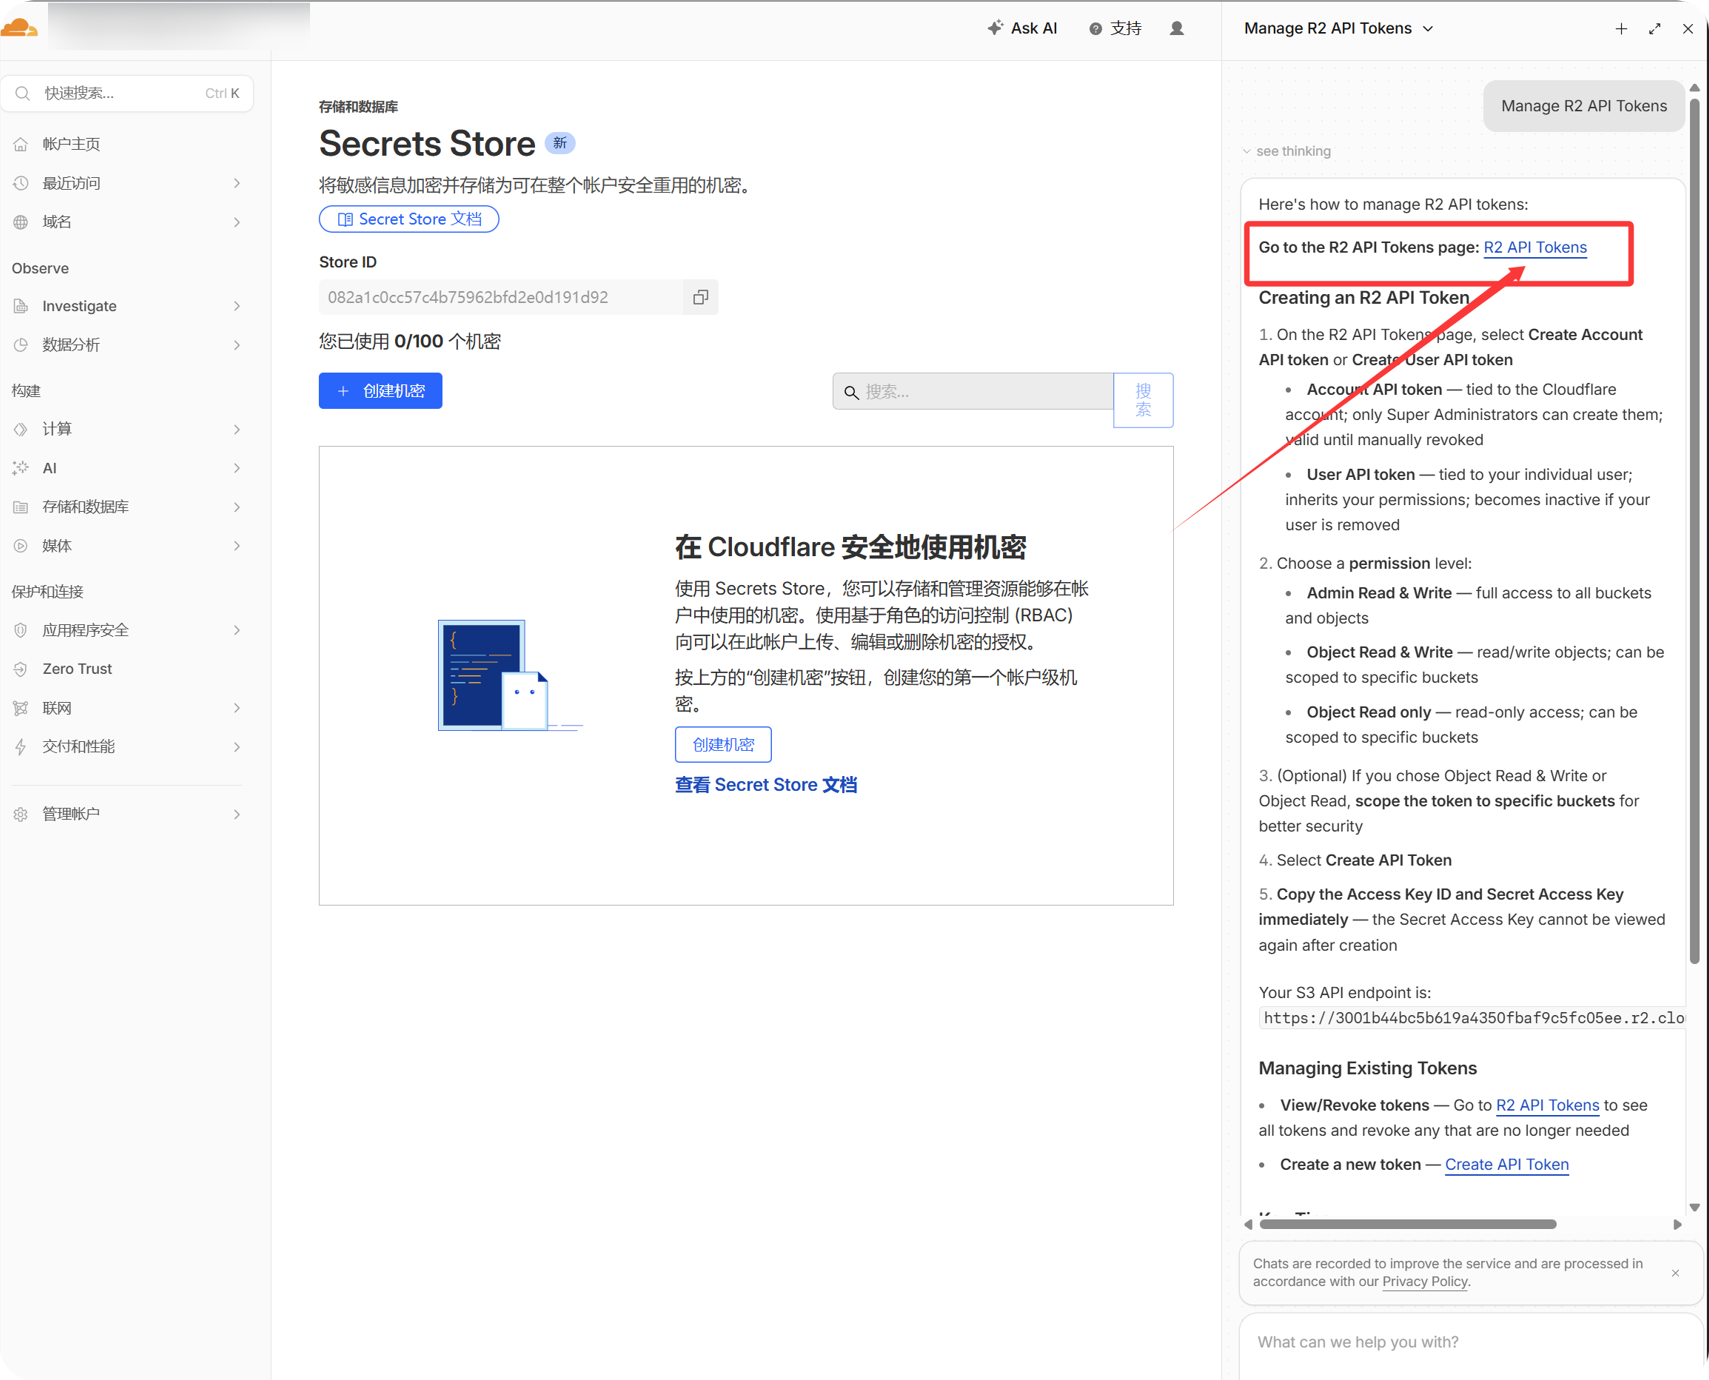This screenshot has width=1709, height=1380.
Task: Expand the 应用程序安全 submenu chevron
Action: coord(237,630)
